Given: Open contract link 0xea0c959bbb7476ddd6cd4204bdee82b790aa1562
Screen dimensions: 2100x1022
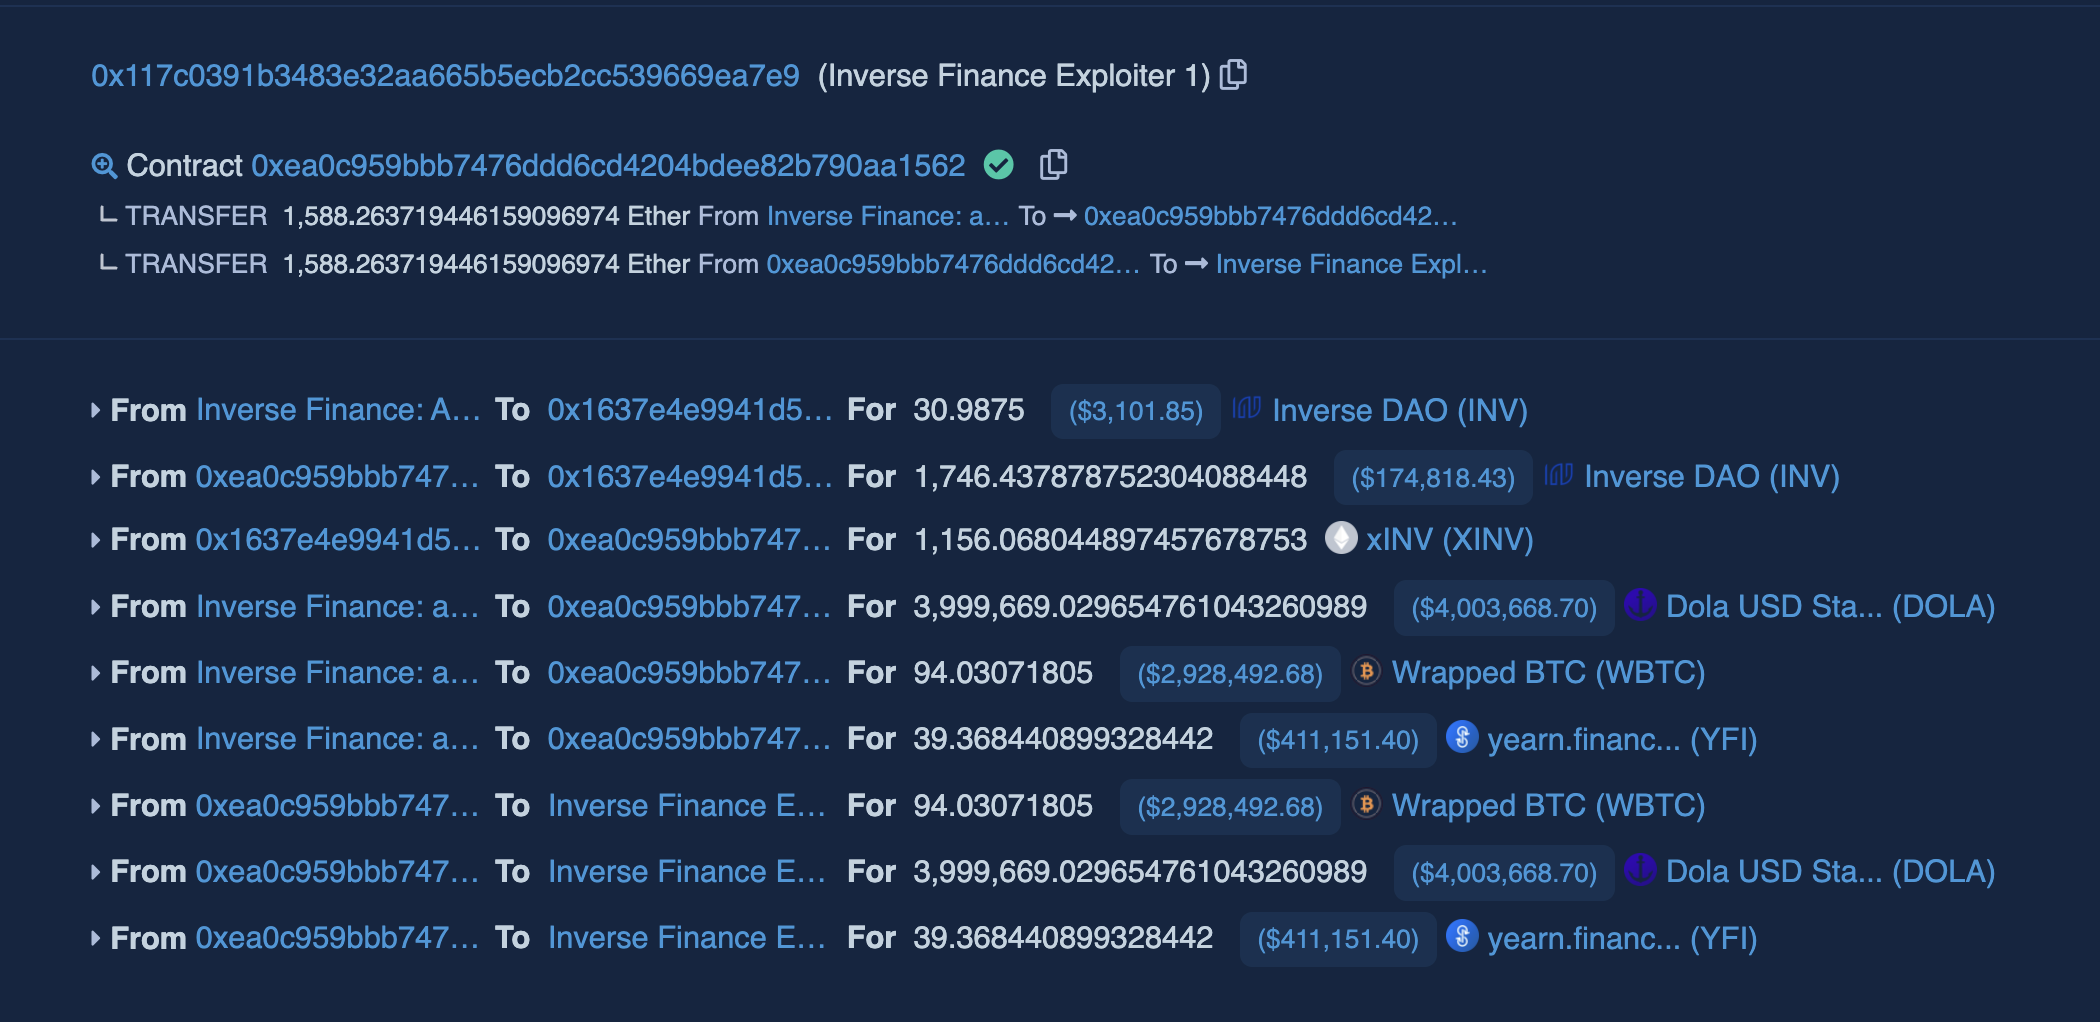Looking at the screenshot, I should [608, 166].
